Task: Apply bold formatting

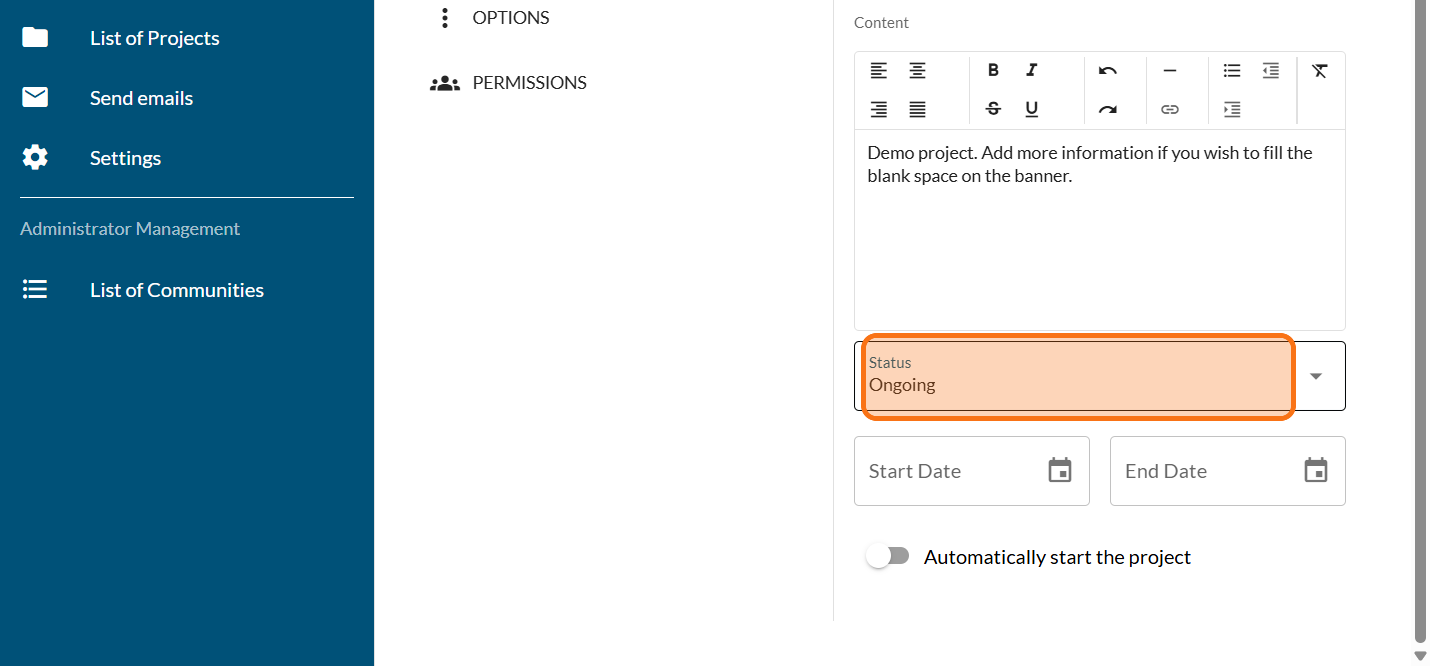Action: tap(993, 71)
